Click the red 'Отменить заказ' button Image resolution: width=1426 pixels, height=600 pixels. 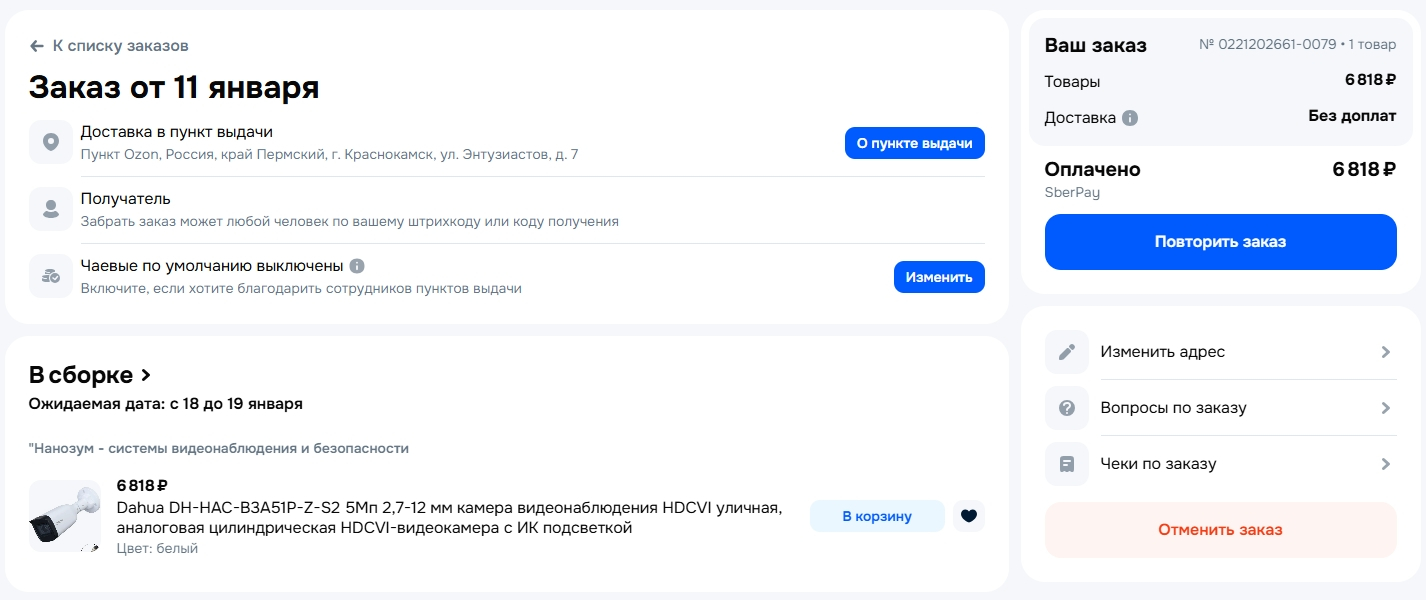[1220, 530]
